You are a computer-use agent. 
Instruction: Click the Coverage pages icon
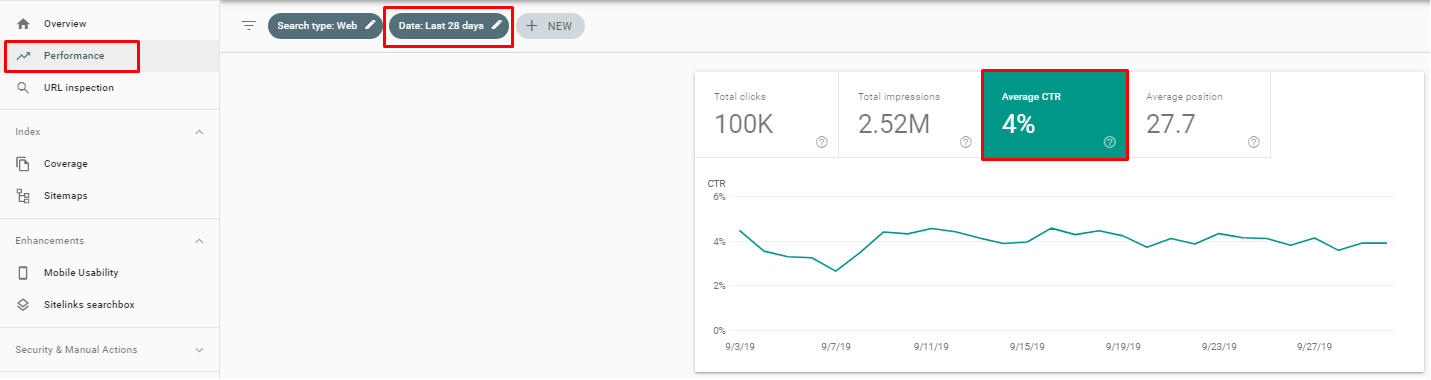(x=23, y=164)
